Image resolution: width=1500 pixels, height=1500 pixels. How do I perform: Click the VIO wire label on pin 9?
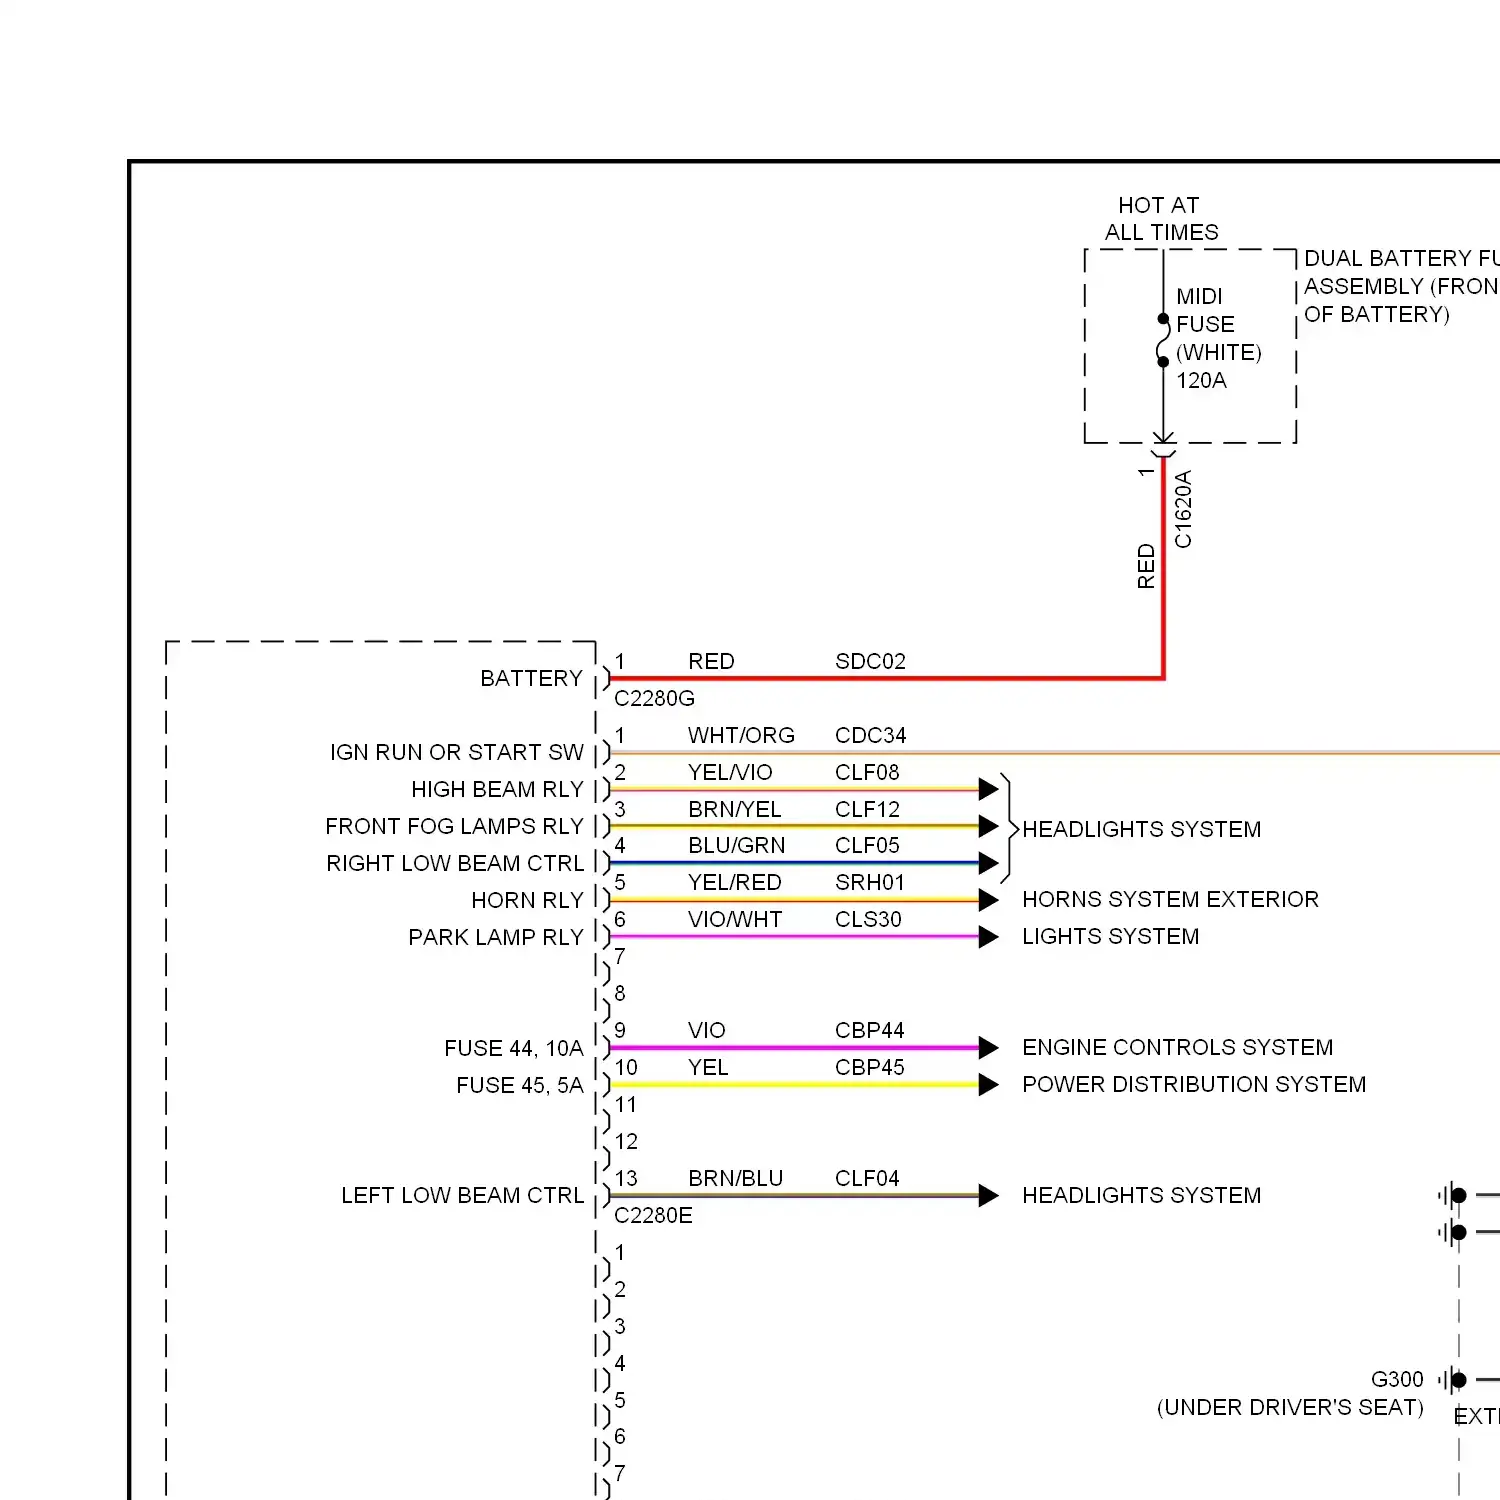(x=706, y=1030)
